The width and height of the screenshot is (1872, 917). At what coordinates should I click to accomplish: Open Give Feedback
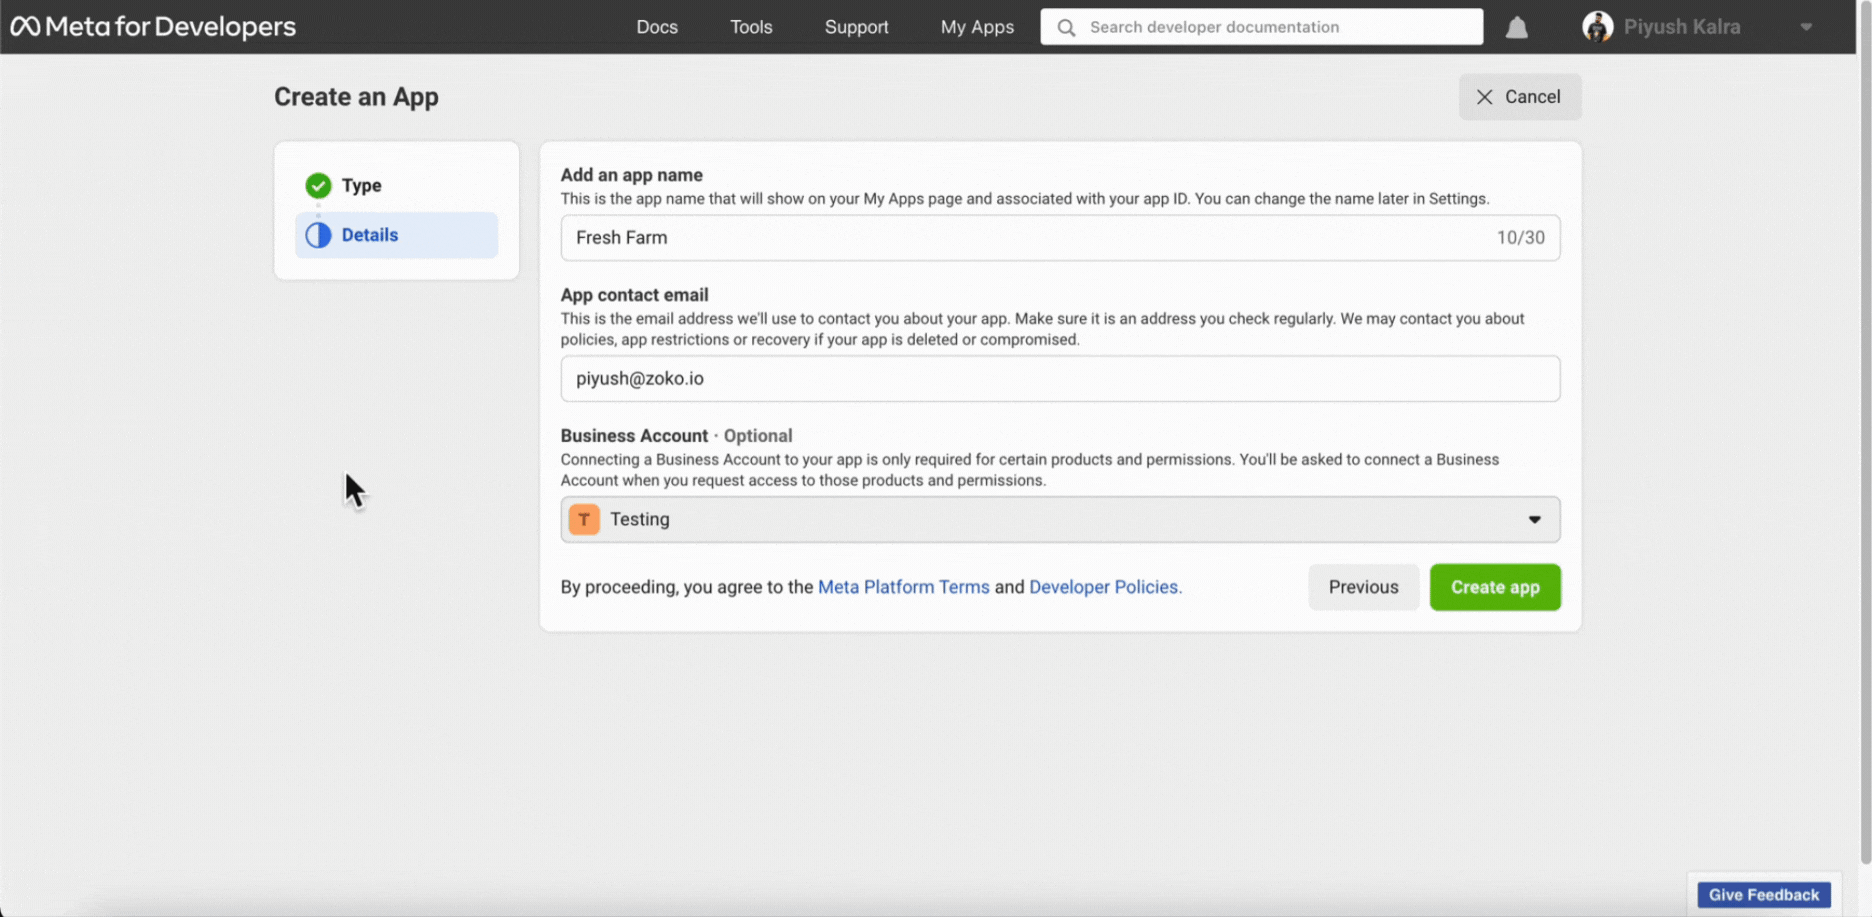(x=1764, y=895)
